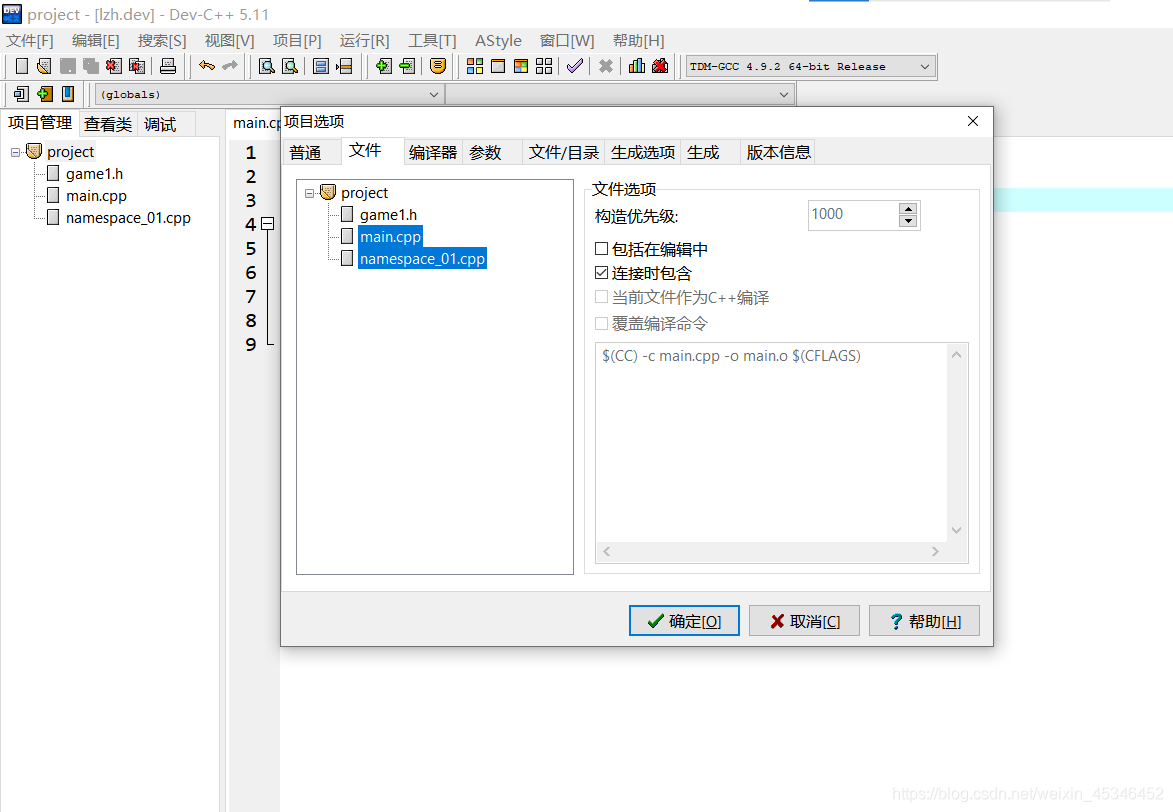The width and height of the screenshot is (1173, 812).
Task: Uncheck the 连接时包含 option
Action: (x=601, y=272)
